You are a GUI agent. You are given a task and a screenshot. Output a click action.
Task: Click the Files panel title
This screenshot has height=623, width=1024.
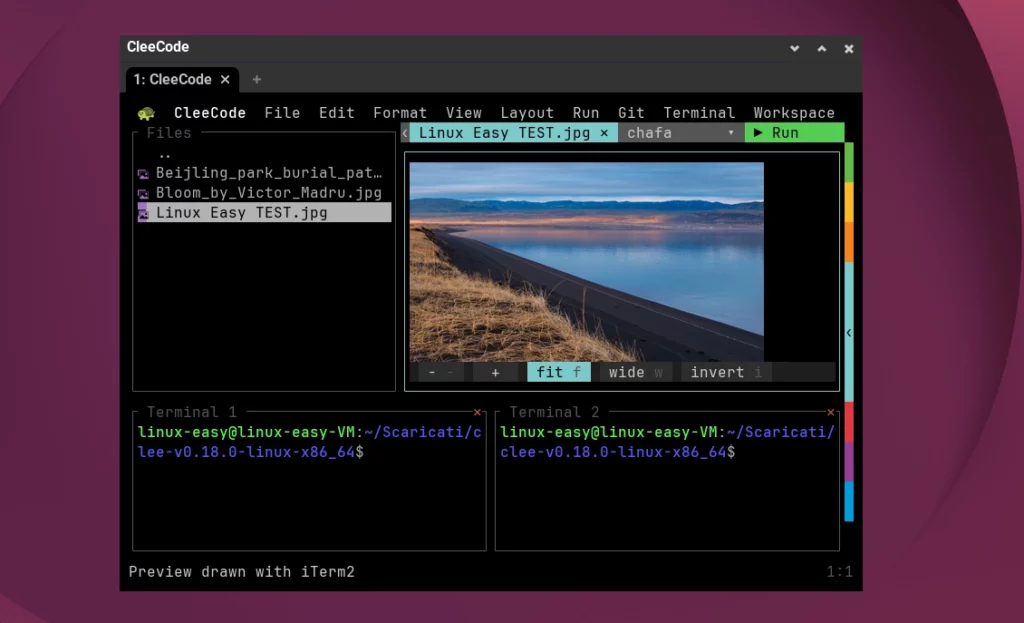(169, 133)
